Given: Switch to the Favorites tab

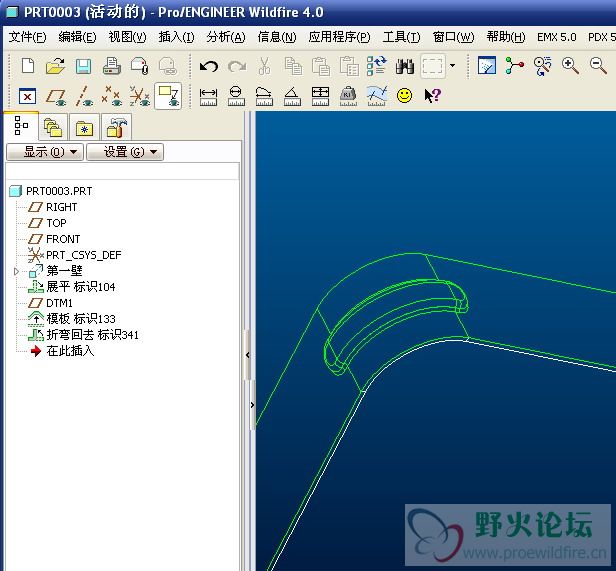Looking at the screenshot, I should (84, 127).
